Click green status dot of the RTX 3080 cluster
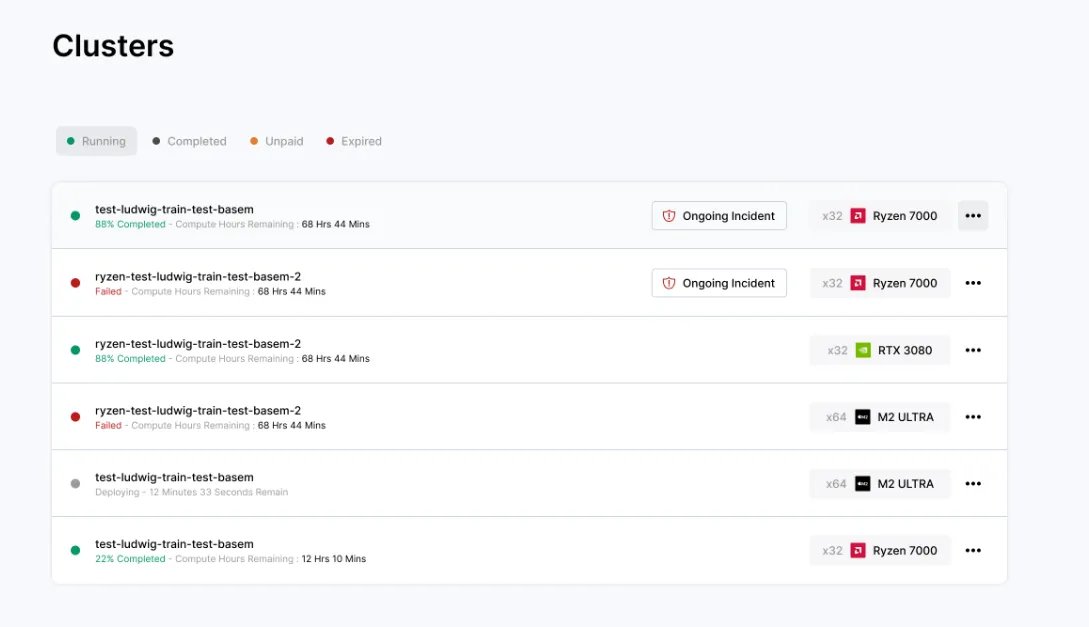The width and height of the screenshot is (1089, 627). pyautogui.click(x=75, y=351)
